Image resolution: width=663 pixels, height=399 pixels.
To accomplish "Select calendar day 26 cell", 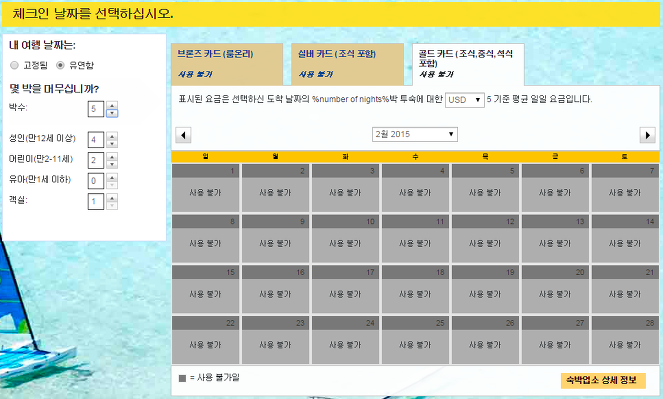I will tap(485, 340).
